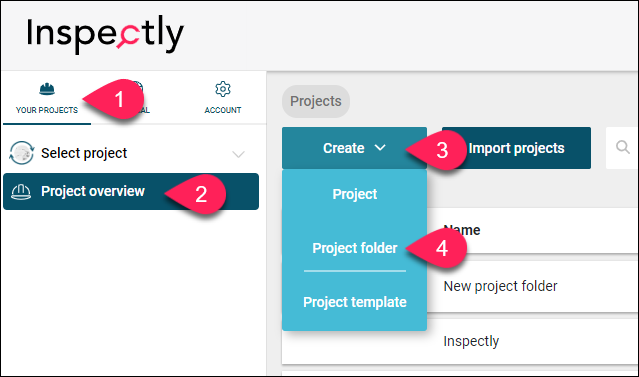This screenshot has height=377, width=639.
Task: Open the Project overview sidebar item
Action: tap(131, 192)
